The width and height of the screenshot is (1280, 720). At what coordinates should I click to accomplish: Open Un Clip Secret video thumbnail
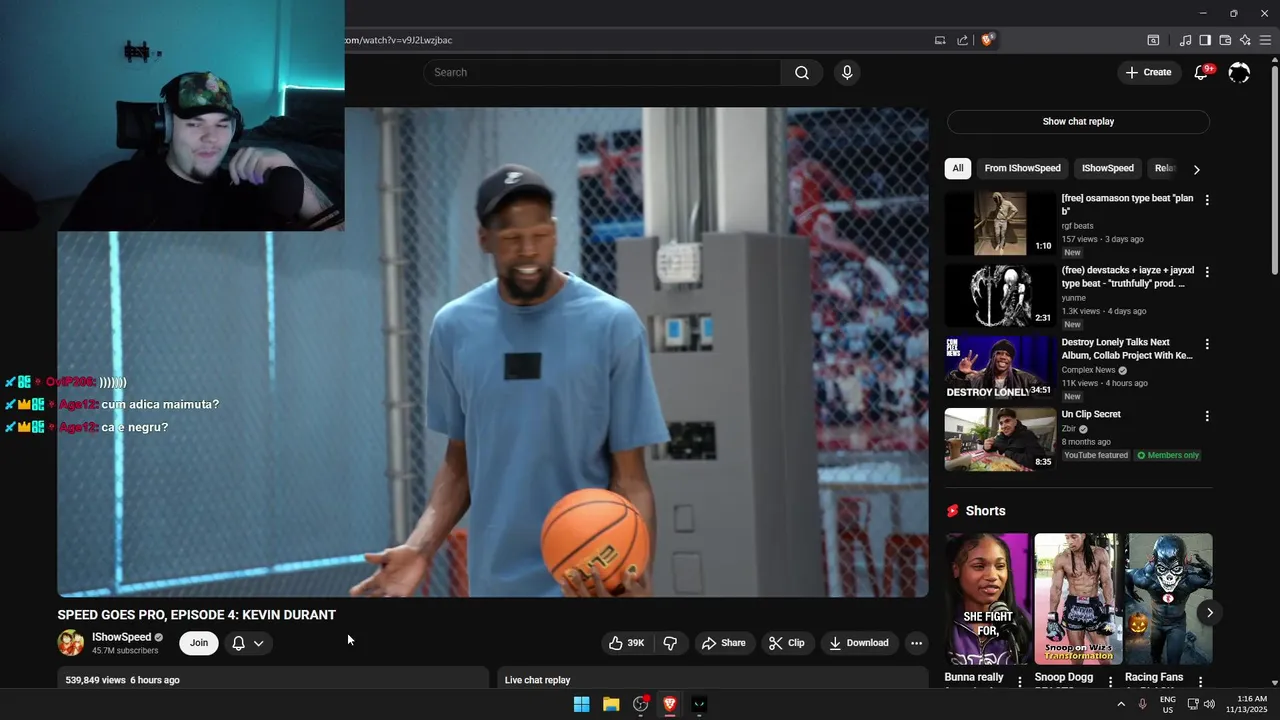point(1000,440)
